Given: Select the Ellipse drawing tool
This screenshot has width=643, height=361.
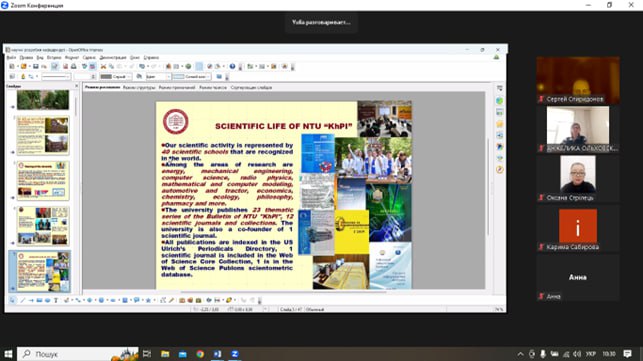Looking at the screenshot, I should pyautogui.click(x=47, y=300).
